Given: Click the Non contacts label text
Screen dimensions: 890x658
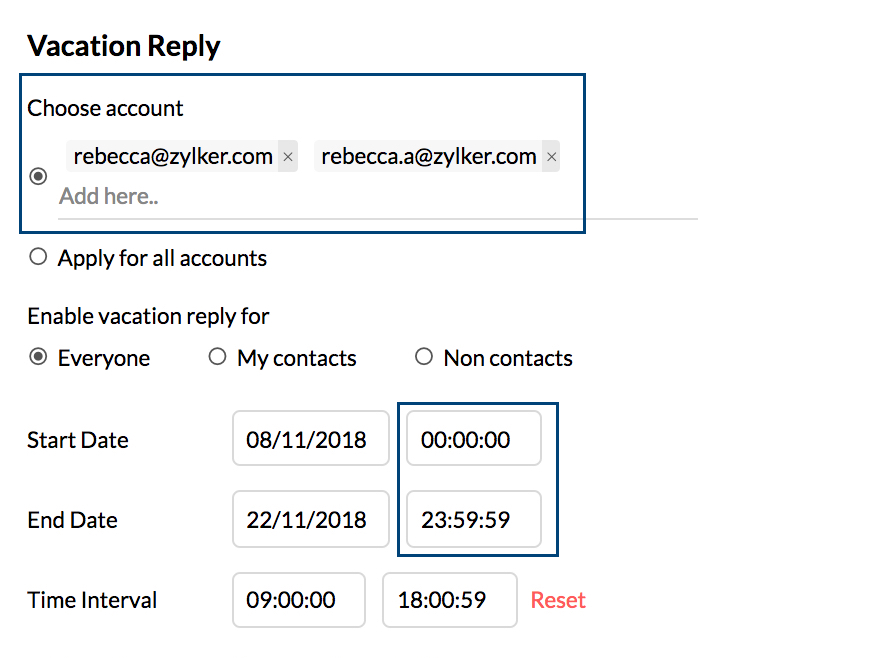Looking at the screenshot, I should 508,358.
